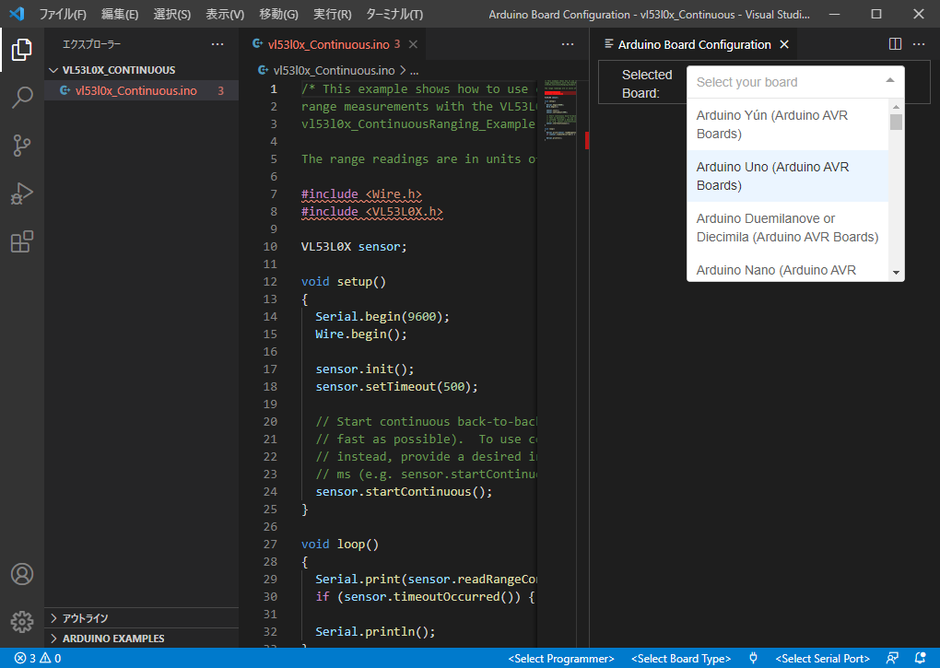Open the 移動(G) menu
Screen dimensions: 940x668
279,14
